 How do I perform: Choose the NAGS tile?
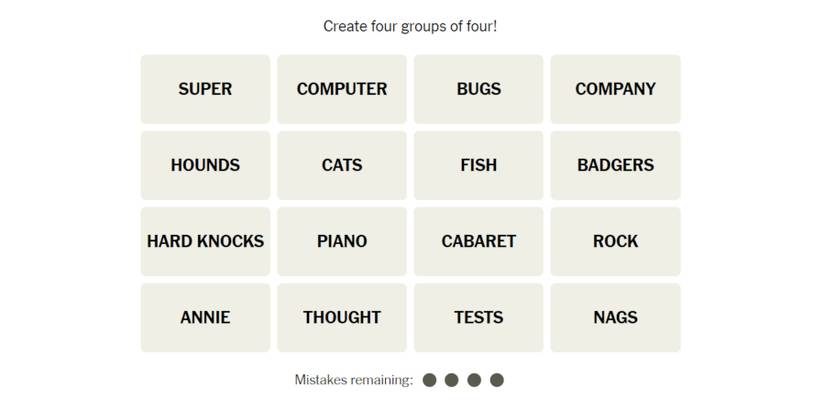coord(615,317)
